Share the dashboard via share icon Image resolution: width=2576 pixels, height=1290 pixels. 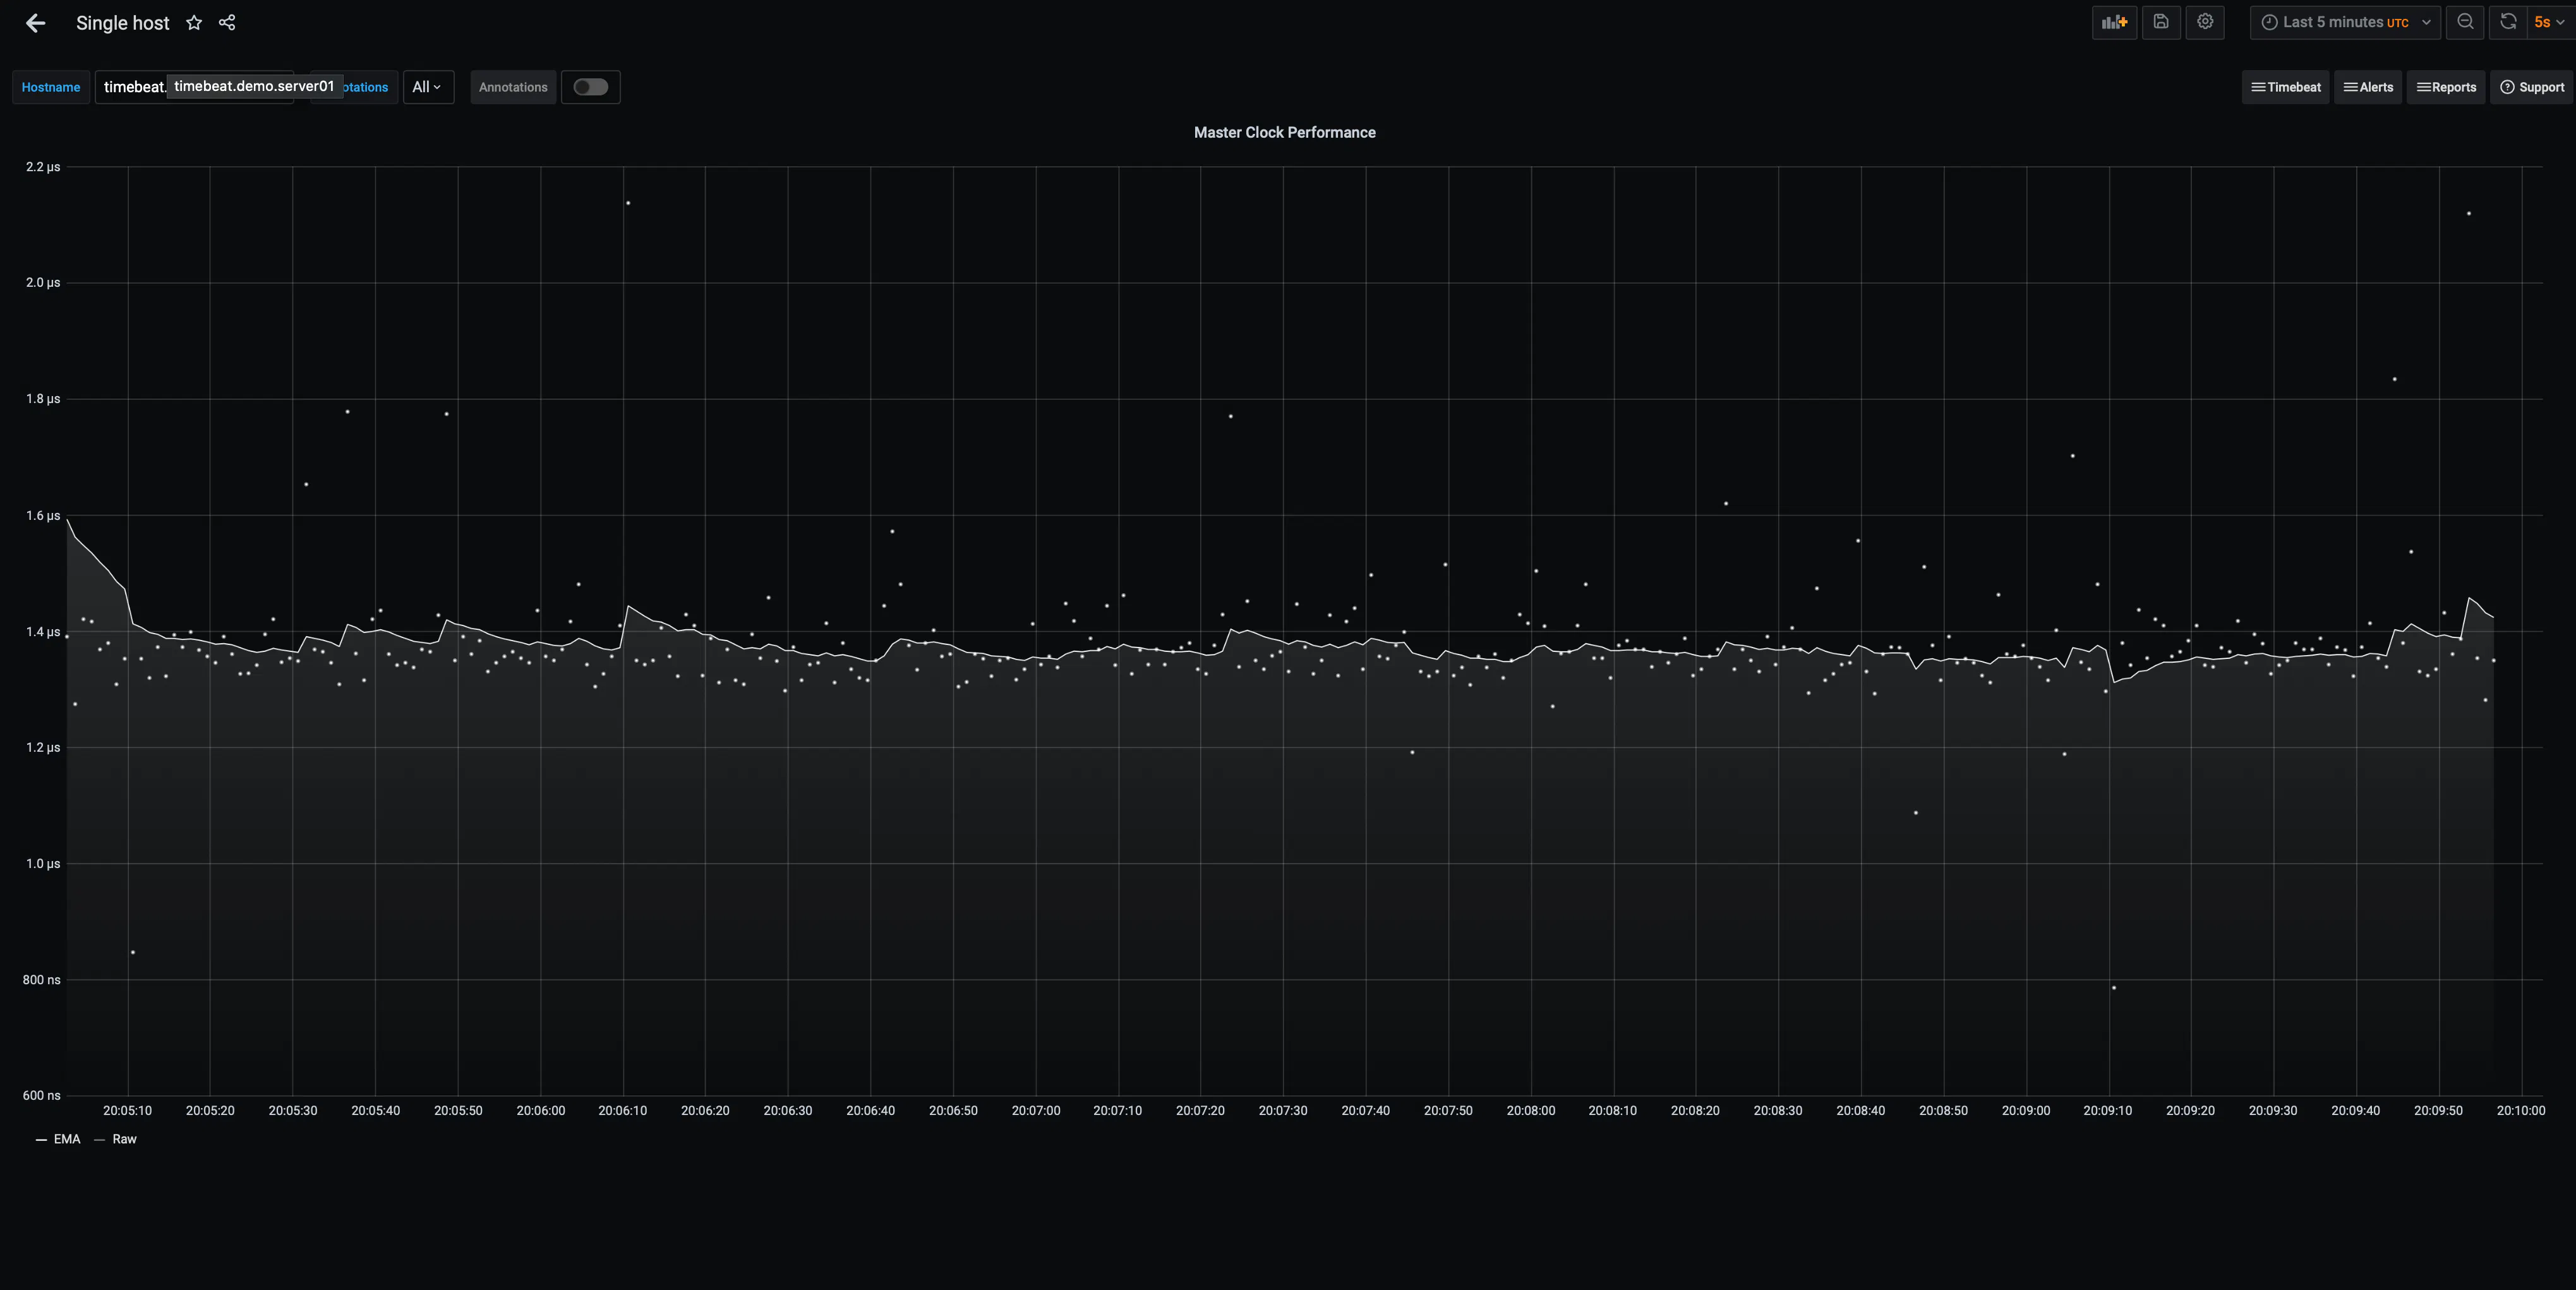(x=227, y=23)
